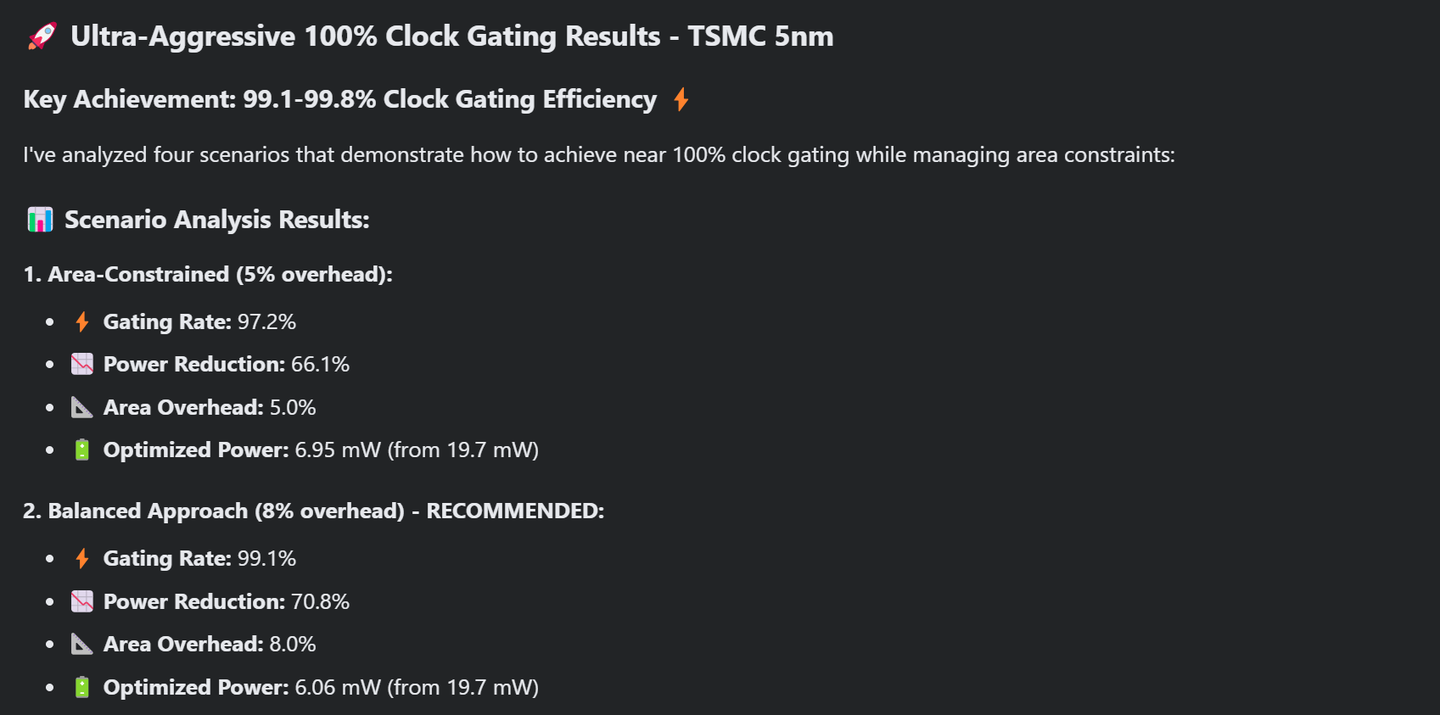Image resolution: width=1440 pixels, height=715 pixels.
Task: Click the 97.2% gating rate value
Action: click(267, 322)
